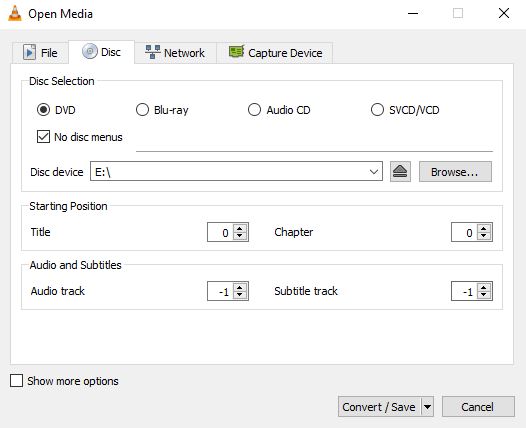Click the Browse... button
Viewport: 526px width, 428px height.
coord(455,172)
